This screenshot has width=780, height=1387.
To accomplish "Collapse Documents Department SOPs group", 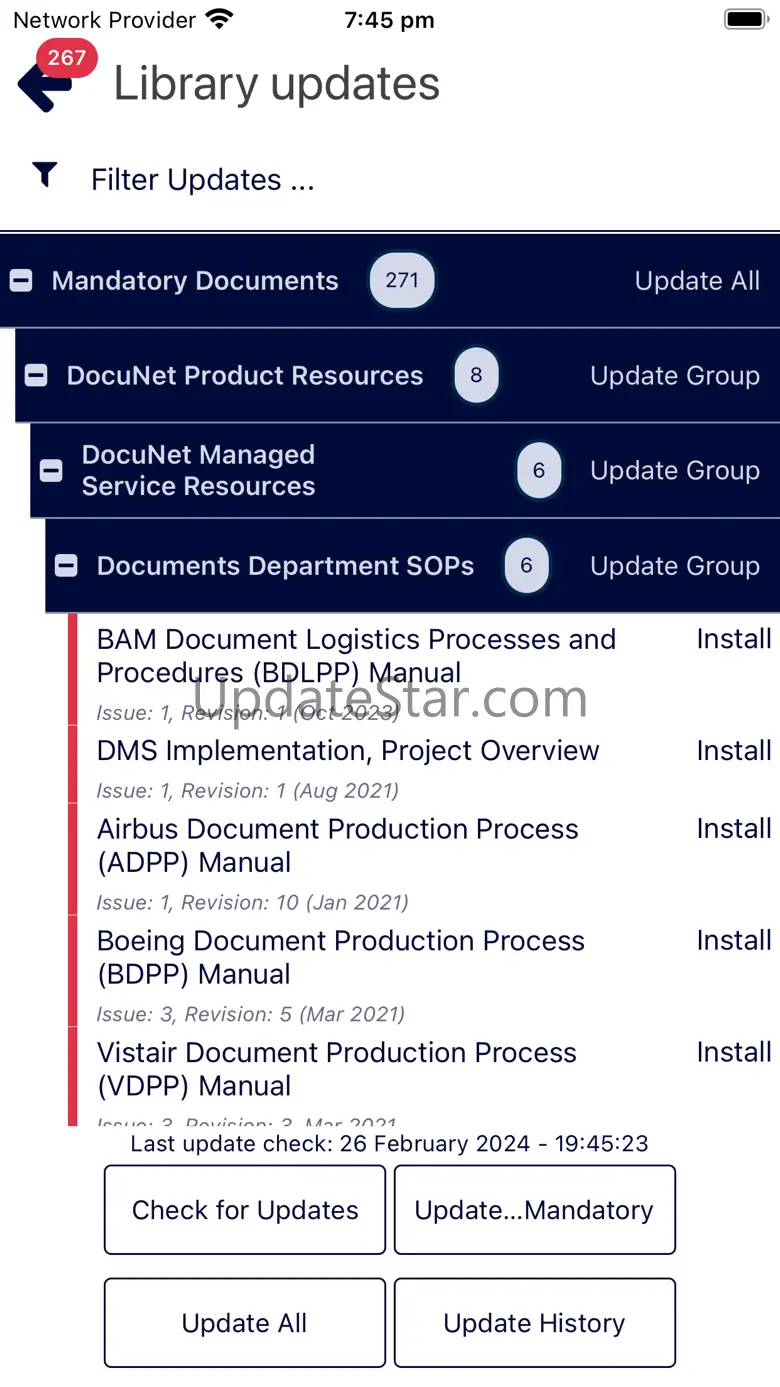I will 66,566.
